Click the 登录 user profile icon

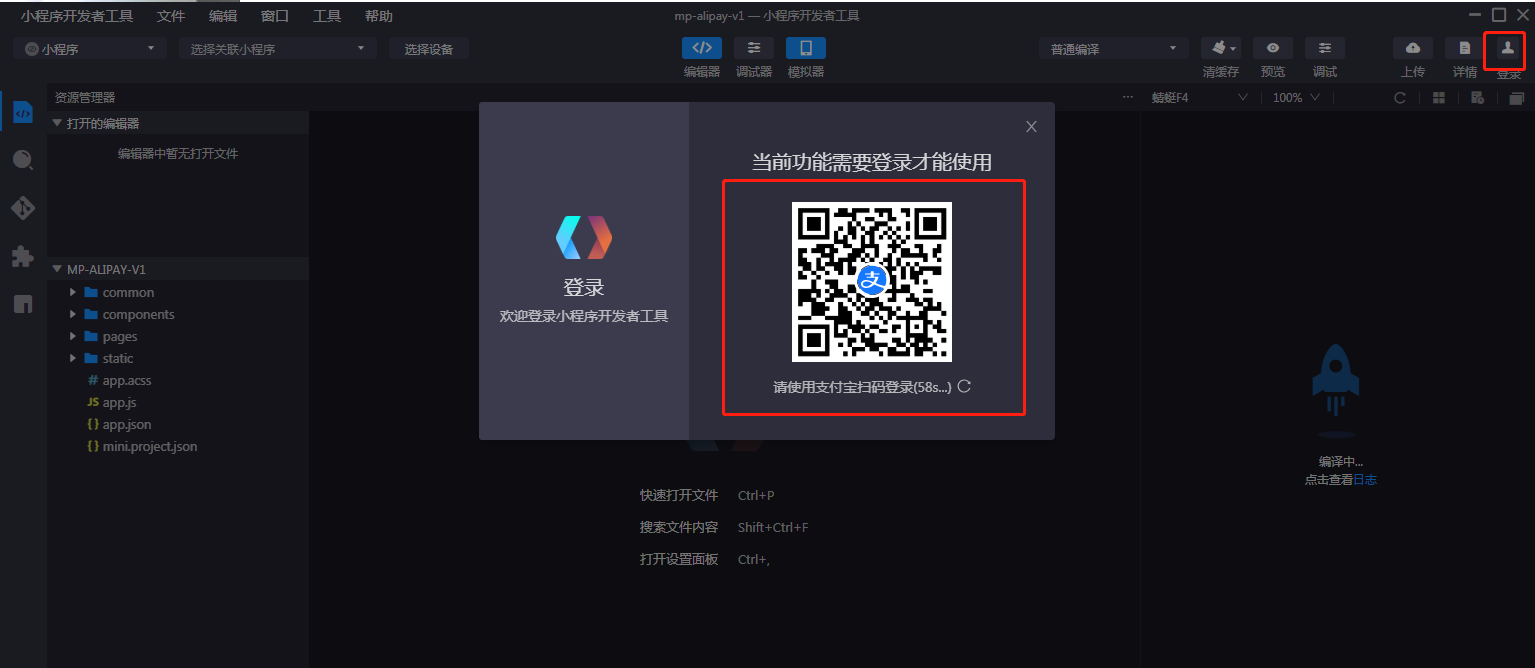tap(1507, 48)
